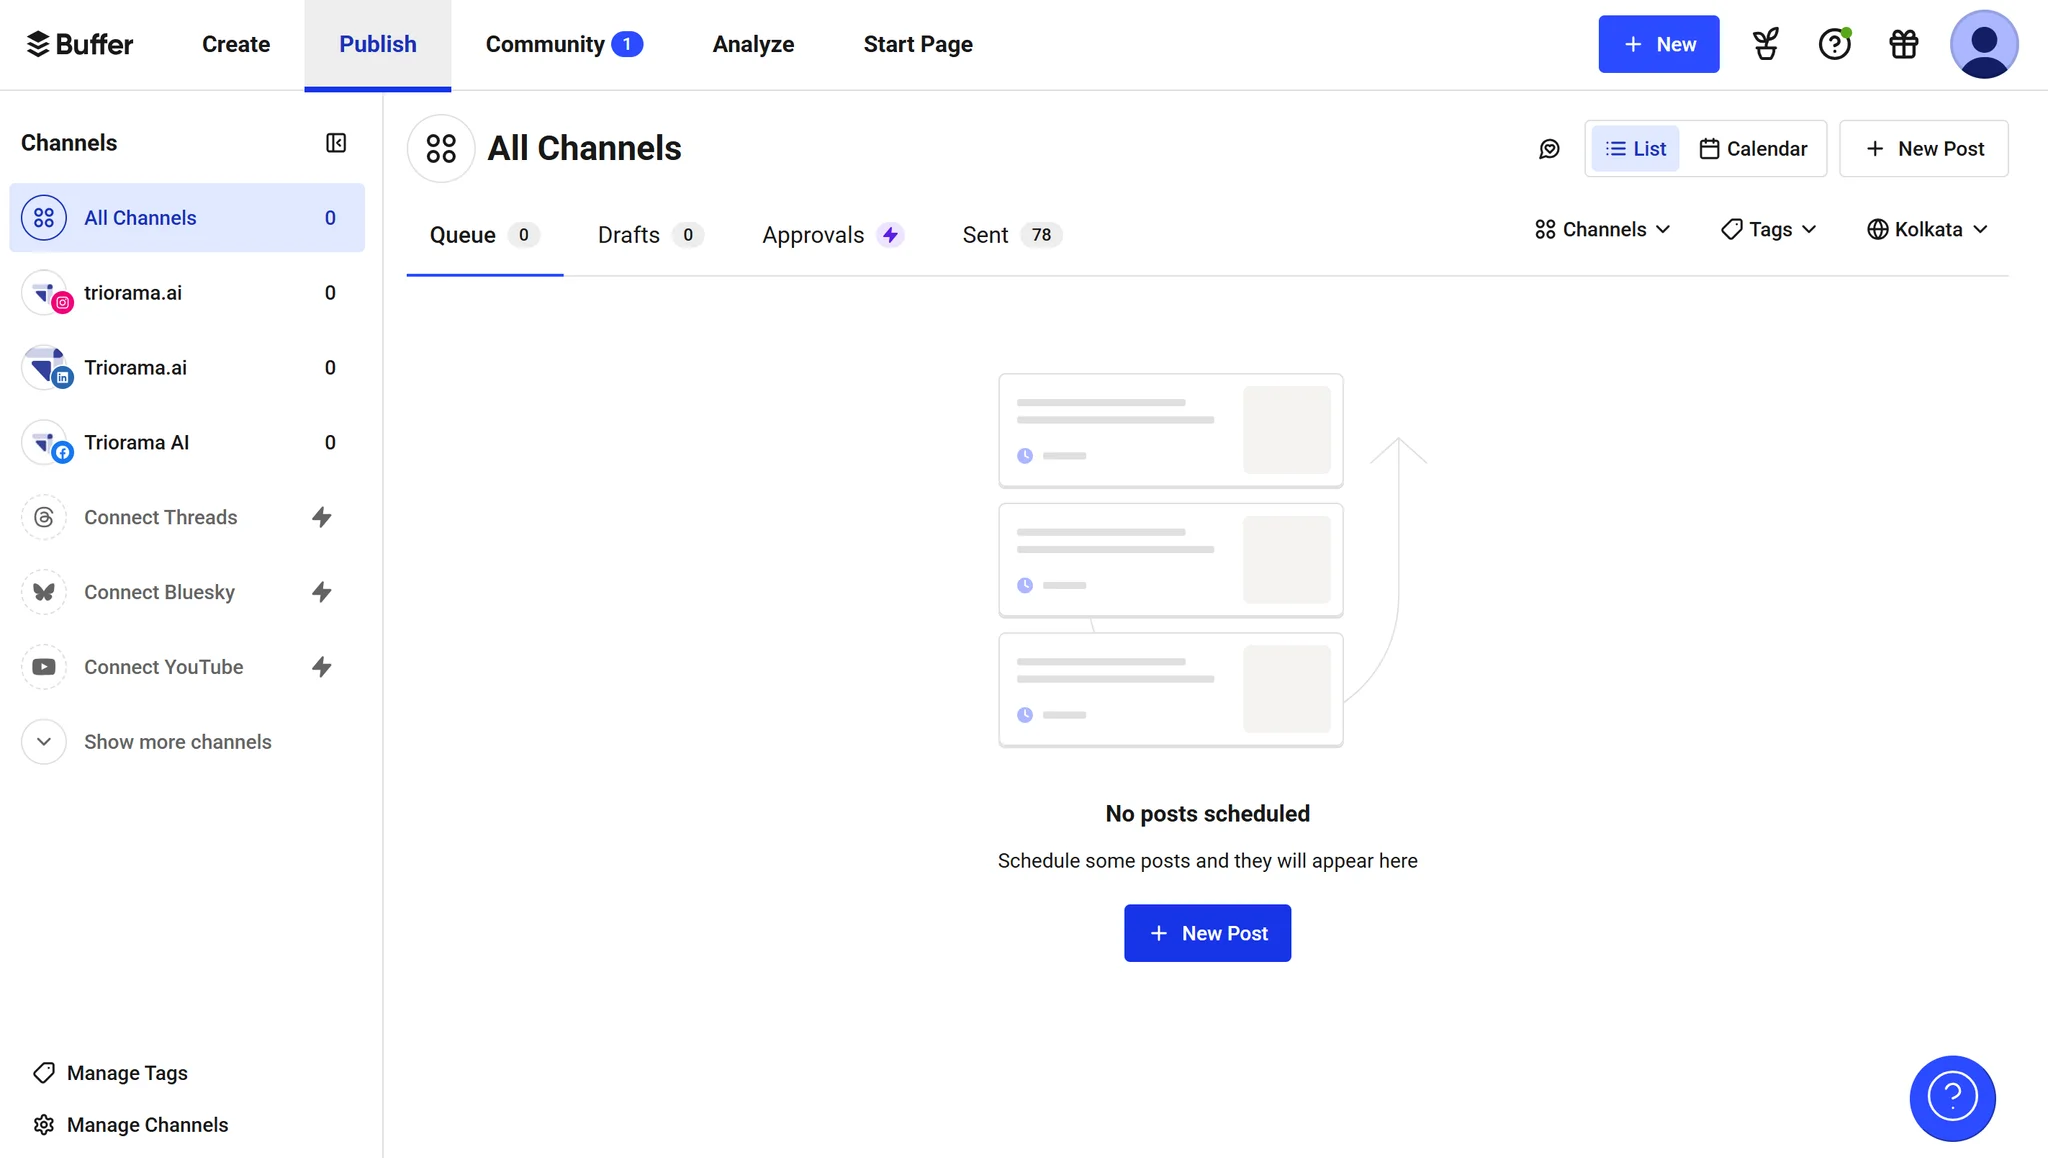2048x1158 pixels.
Task: Select All Channels in the sidebar
Action: point(140,217)
